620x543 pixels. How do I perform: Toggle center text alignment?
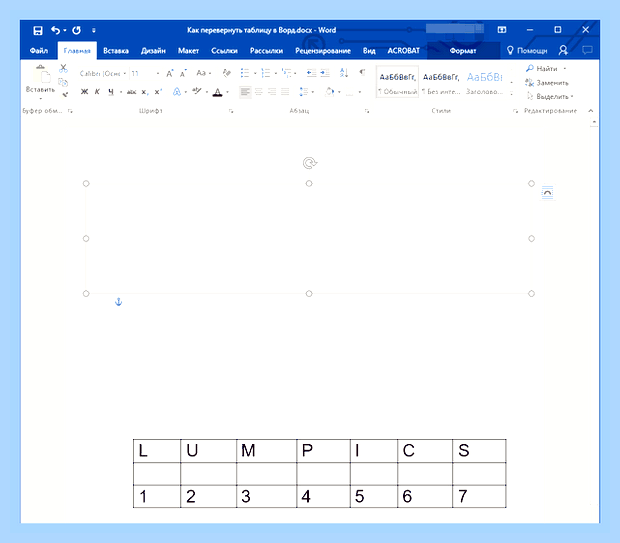click(x=259, y=92)
